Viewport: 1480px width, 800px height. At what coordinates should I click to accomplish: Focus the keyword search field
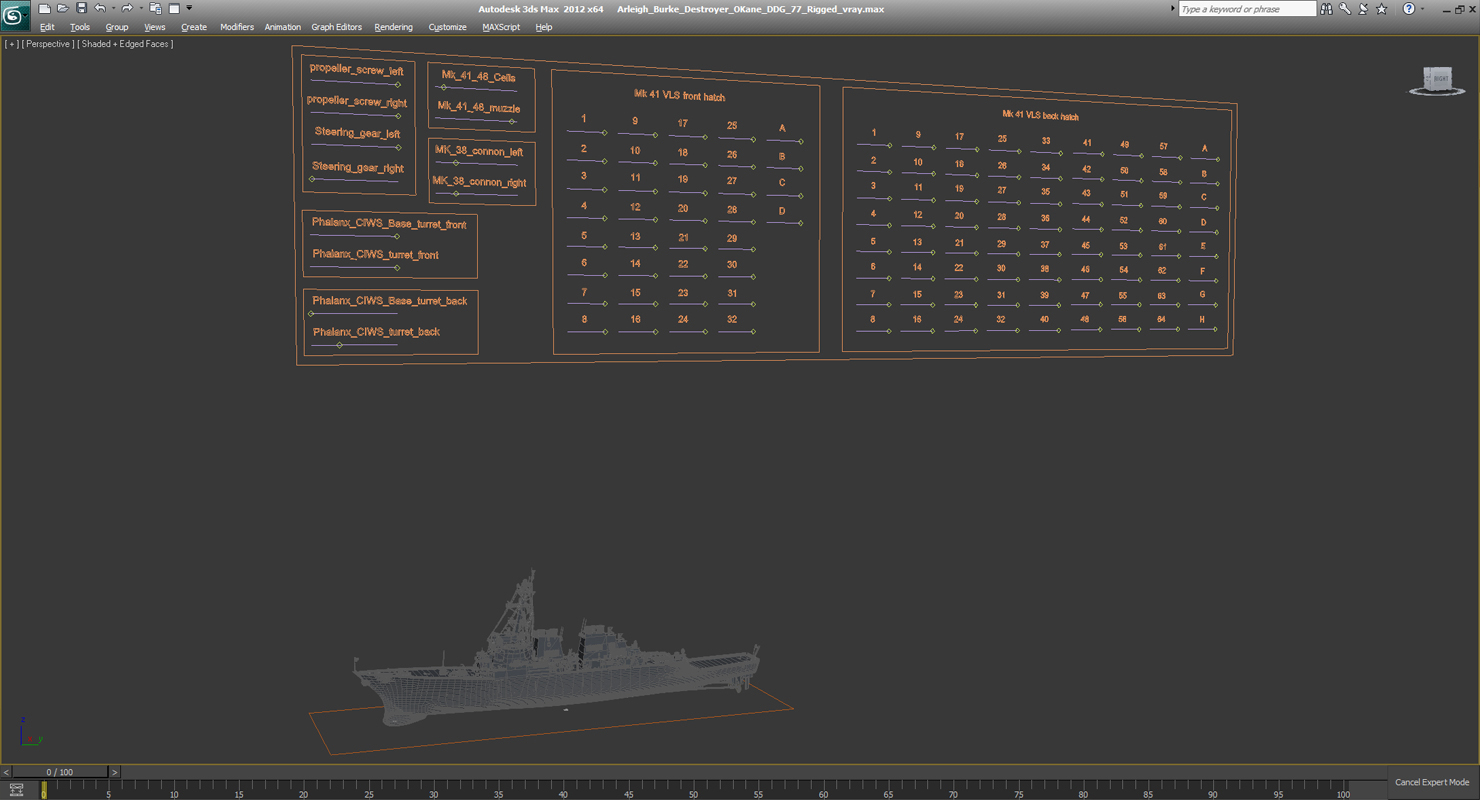click(x=1247, y=9)
